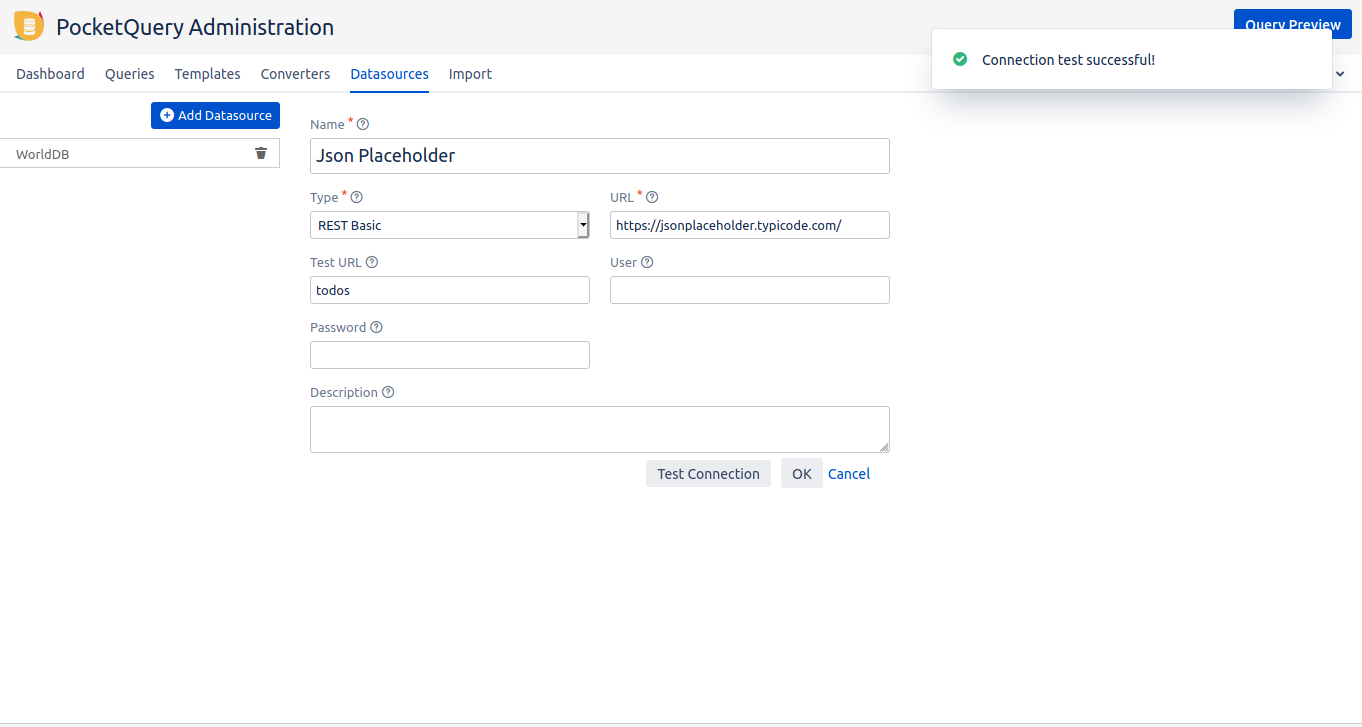Click the PocketQuery logo icon
This screenshot has width=1362, height=727.
(30, 27)
